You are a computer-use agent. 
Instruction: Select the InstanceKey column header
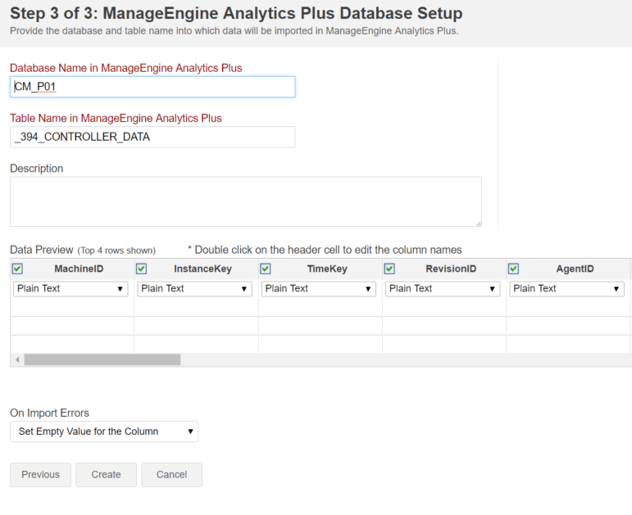tap(203, 269)
